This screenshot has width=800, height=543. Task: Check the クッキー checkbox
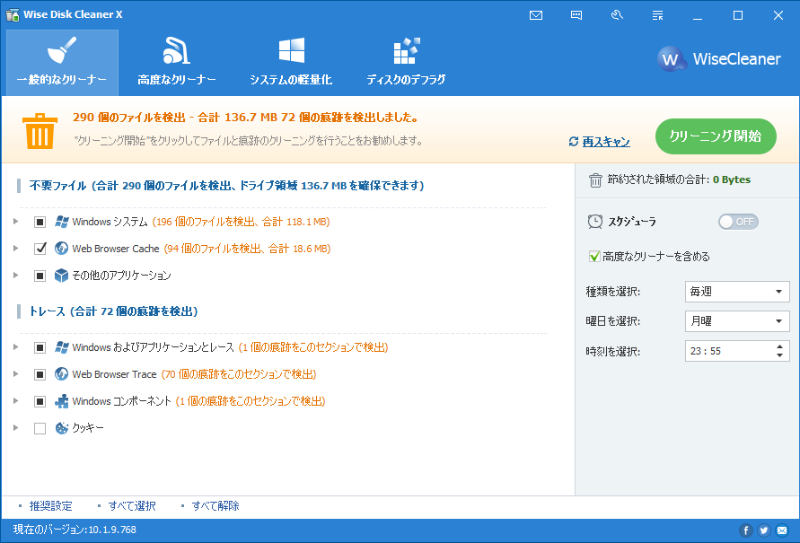(40, 428)
